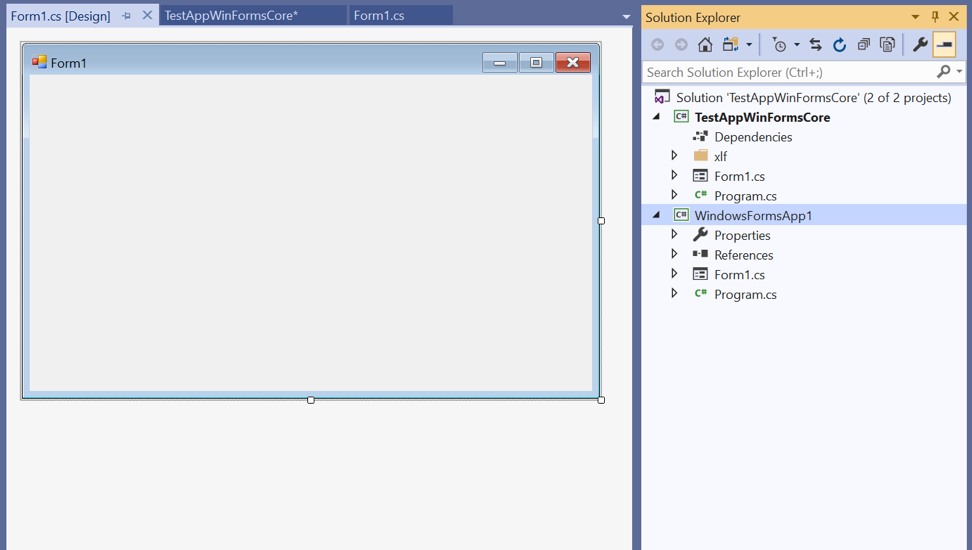The image size is (972, 550).
Task: Click the Back navigation arrow in Solution Explorer
Action: pyautogui.click(x=658, y=45)
